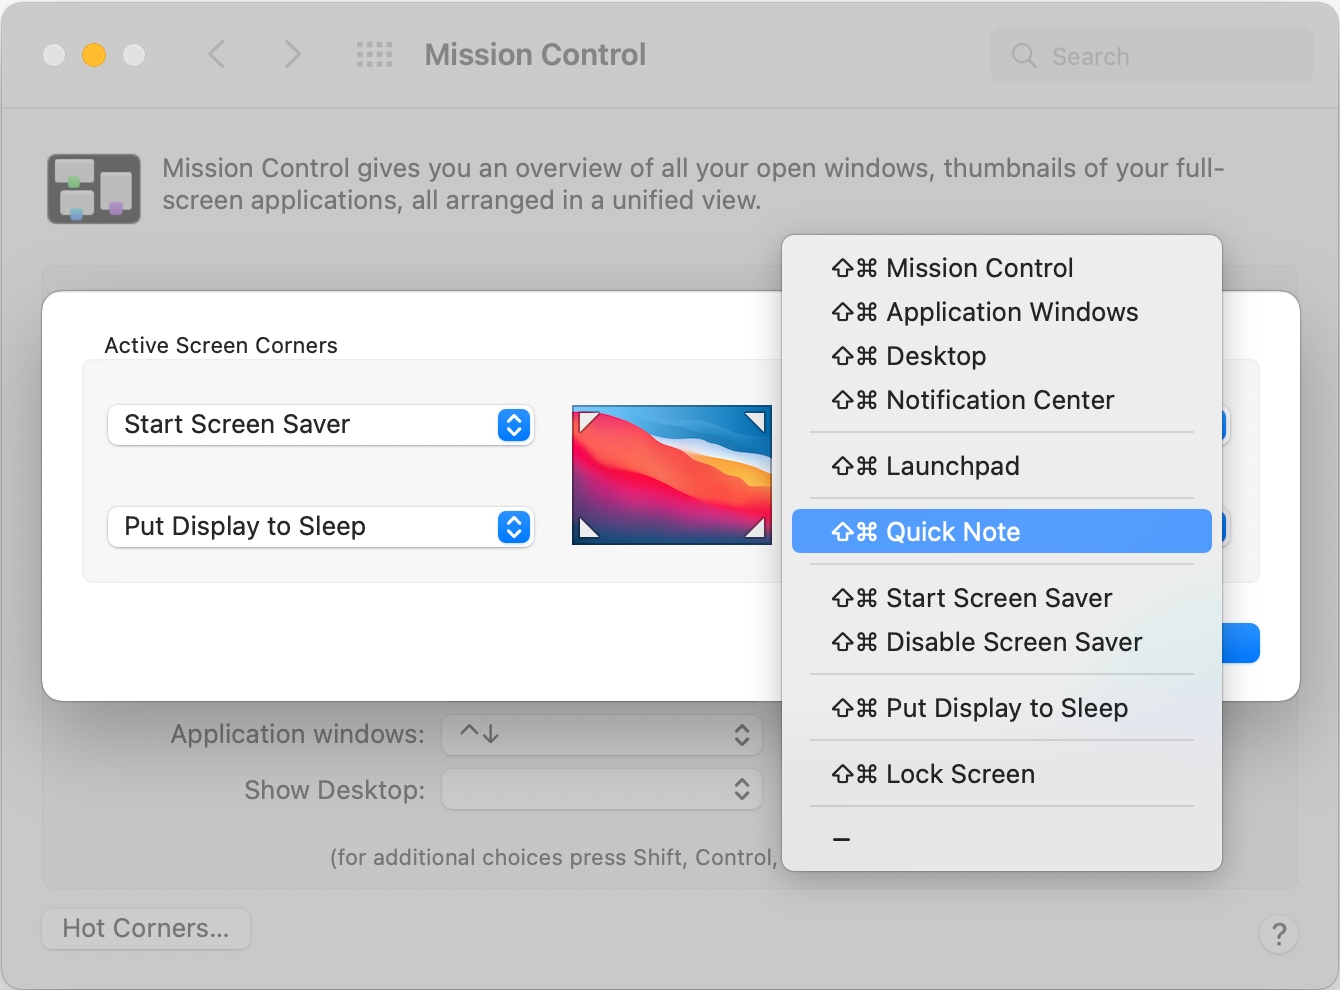Choose Mission Control in the popup menu

click(x=1002, y=268)
